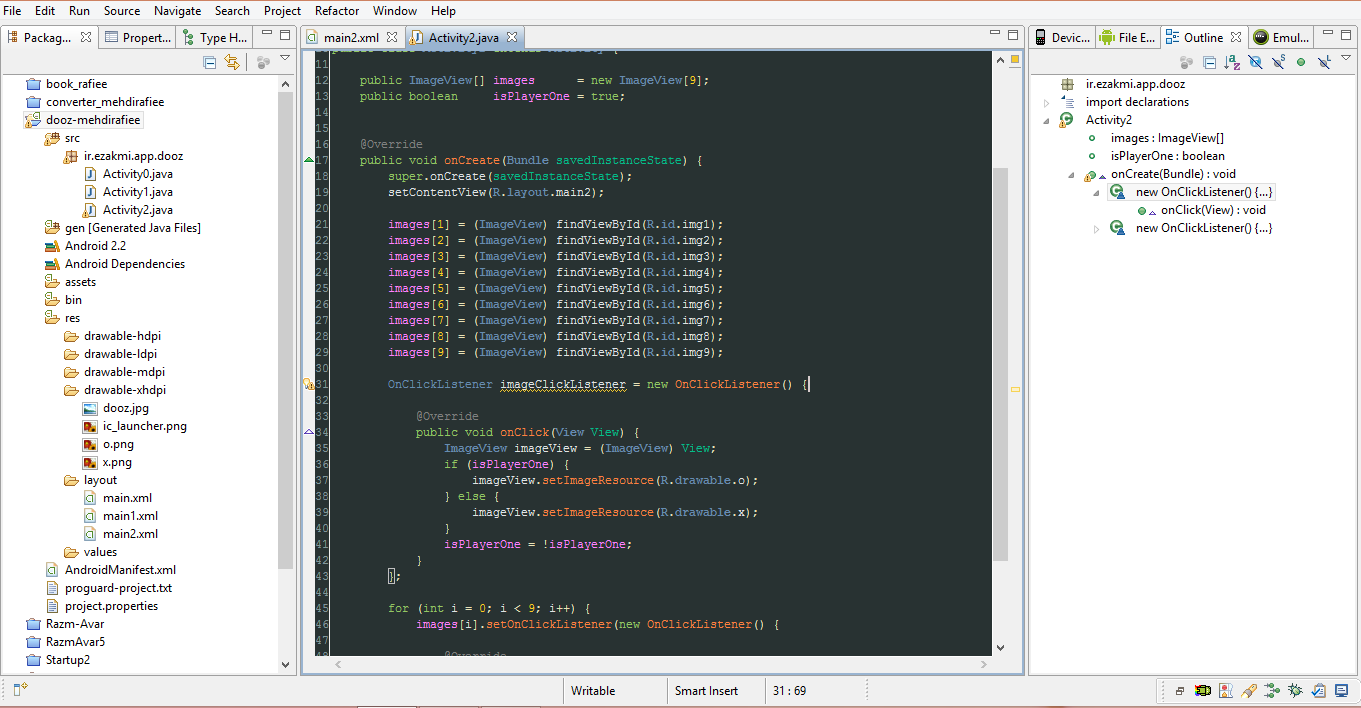
Task: Select main1.xml layout file
Action: (x=130, y=516)
